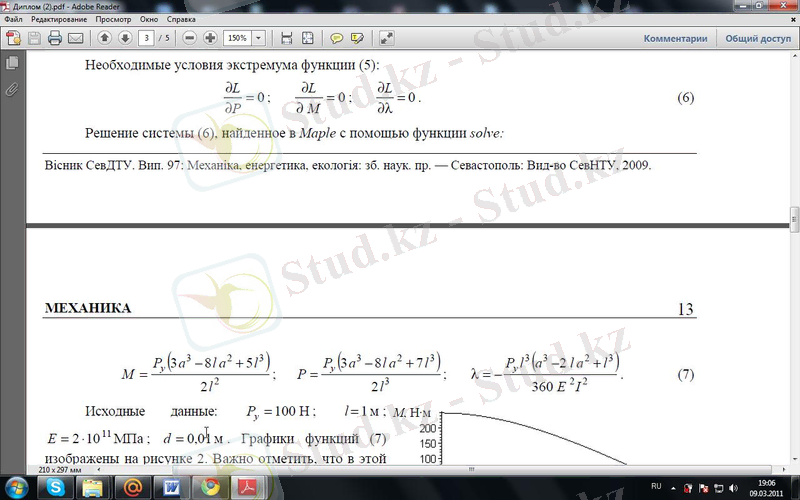Click the page number field showing 3
Viewport: 800px width, 500px height.
tap(146, 38)
